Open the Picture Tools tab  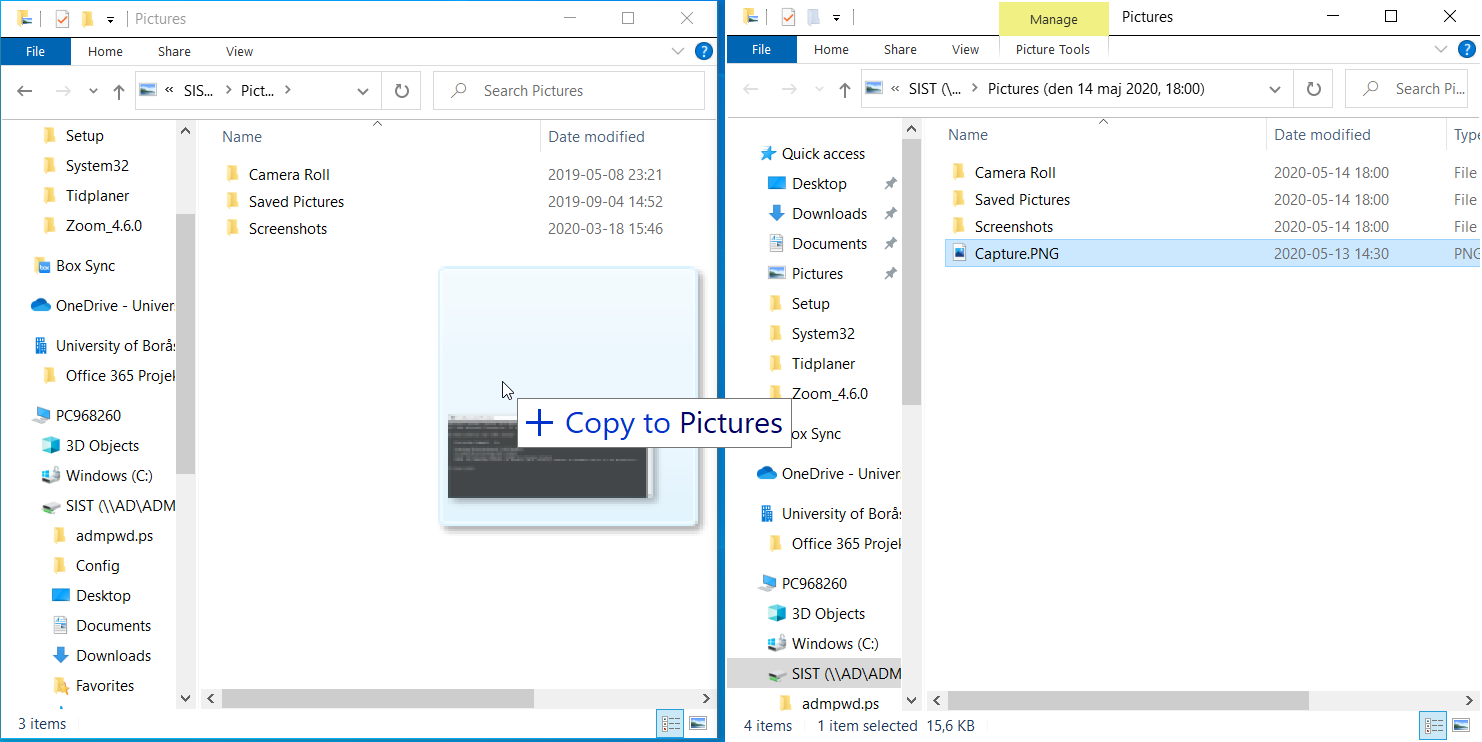[x=1052, y=49]
